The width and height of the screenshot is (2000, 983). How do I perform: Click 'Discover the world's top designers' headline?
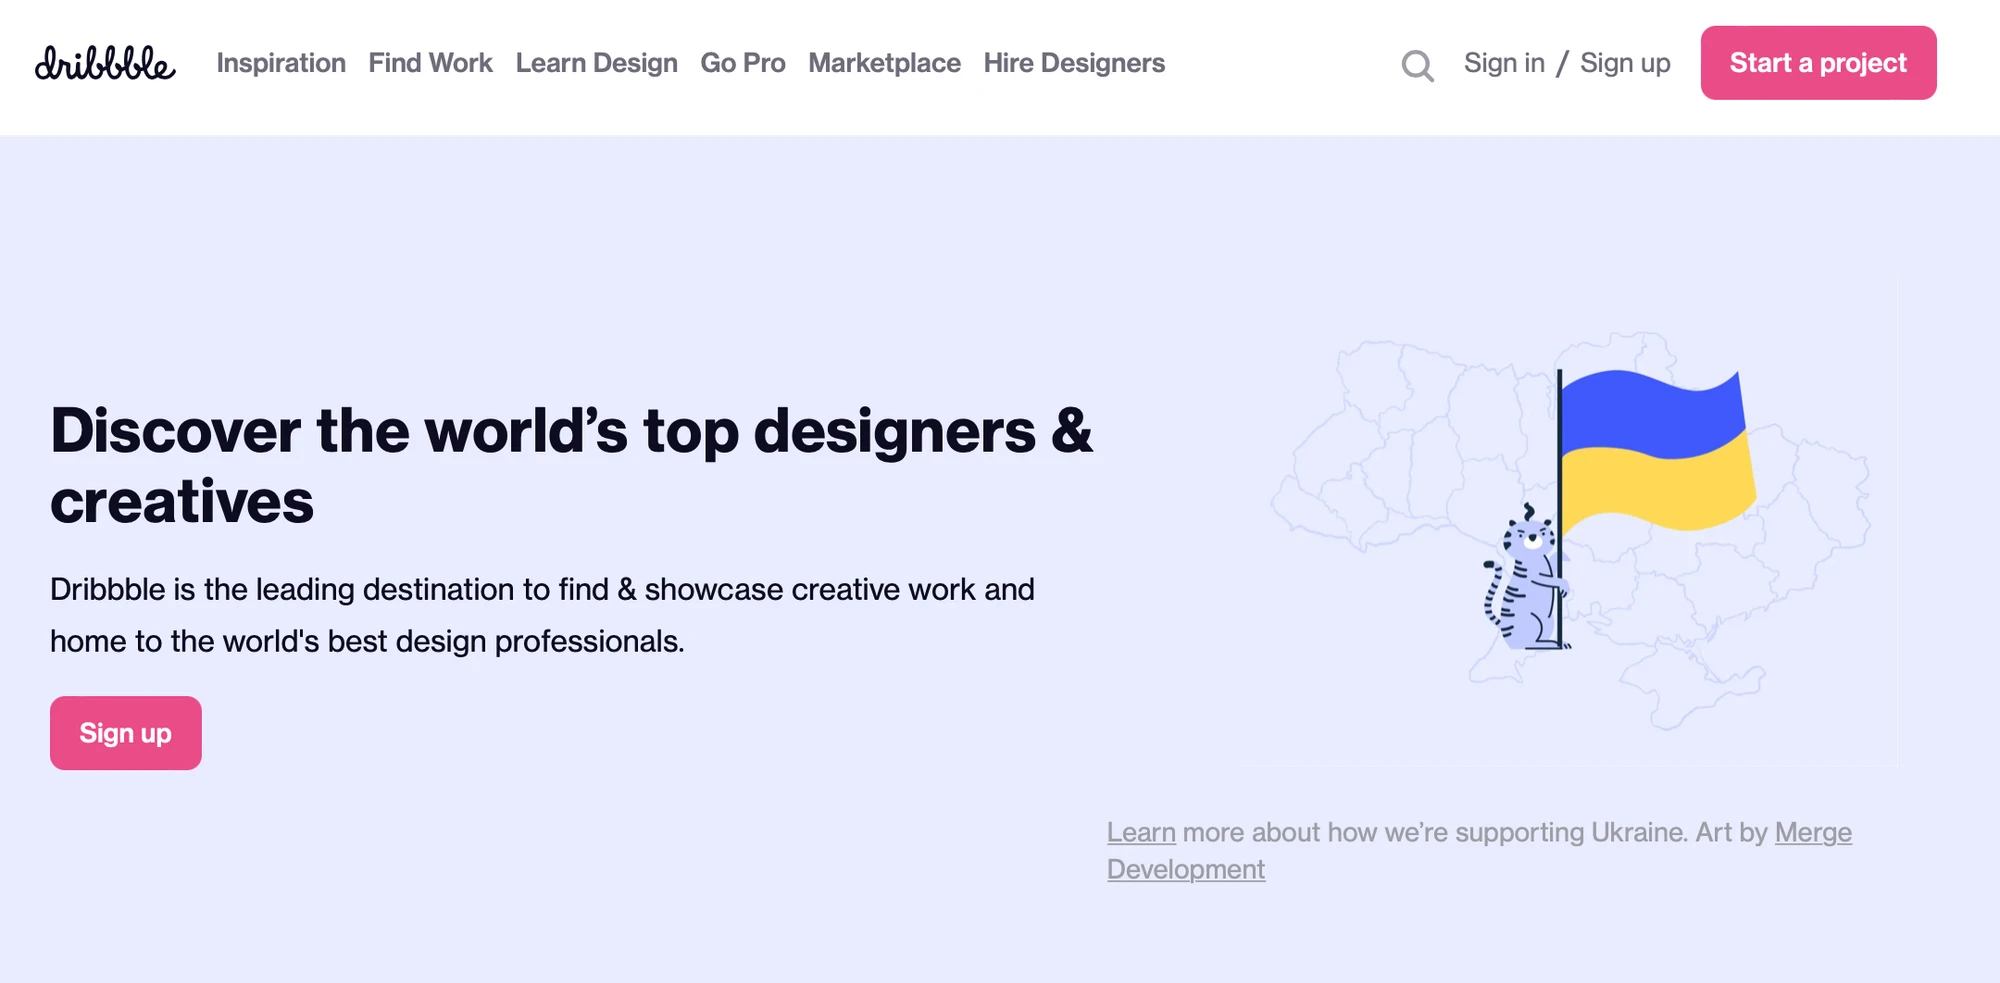coord(571,466)
